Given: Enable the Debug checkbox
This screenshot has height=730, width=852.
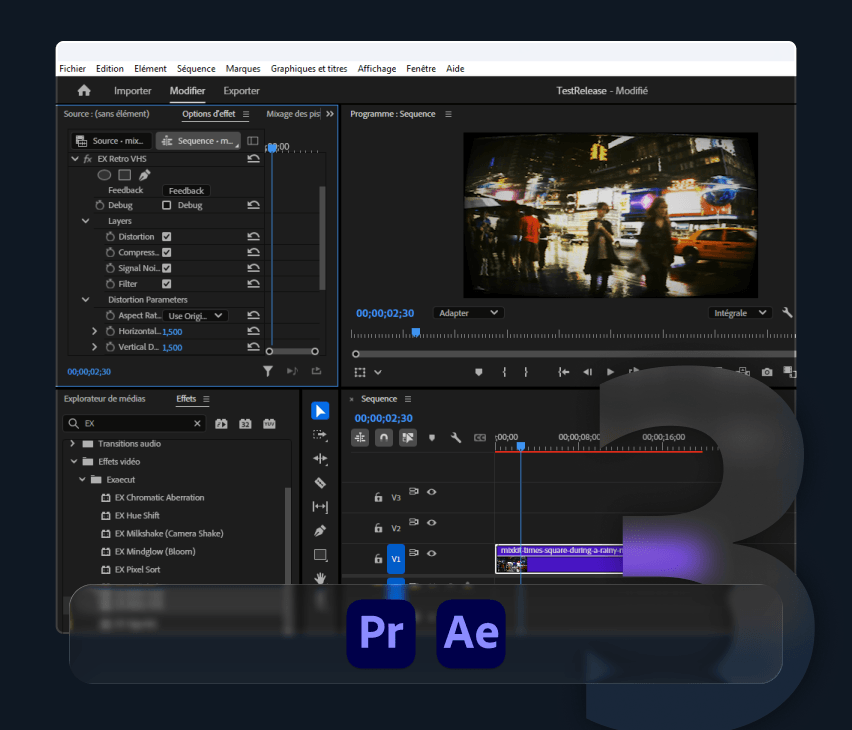Looking at the screenshot, I should pyautogui.click(x=167, y=205).
